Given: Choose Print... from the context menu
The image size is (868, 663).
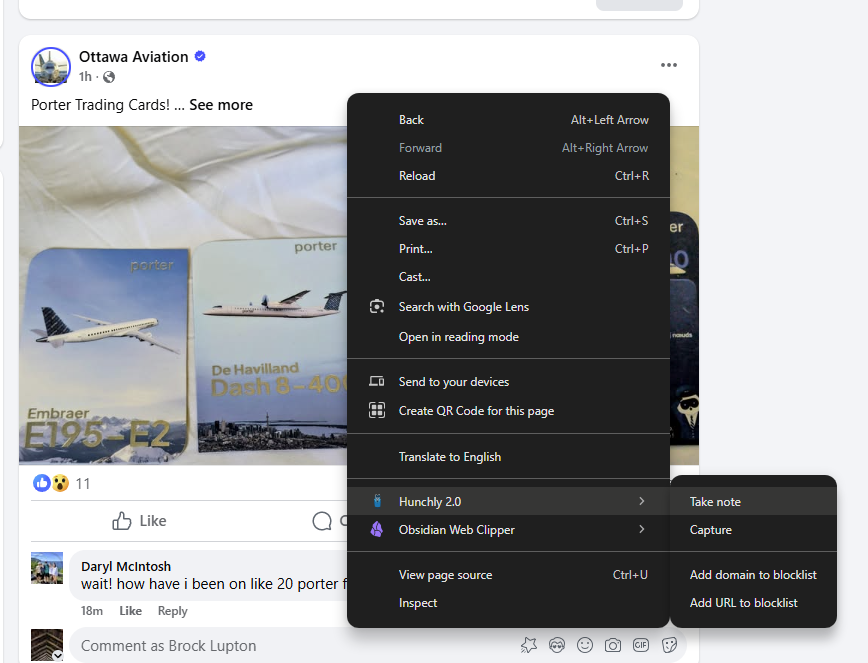Looking at the screenshot, I should tap(508, 249).
